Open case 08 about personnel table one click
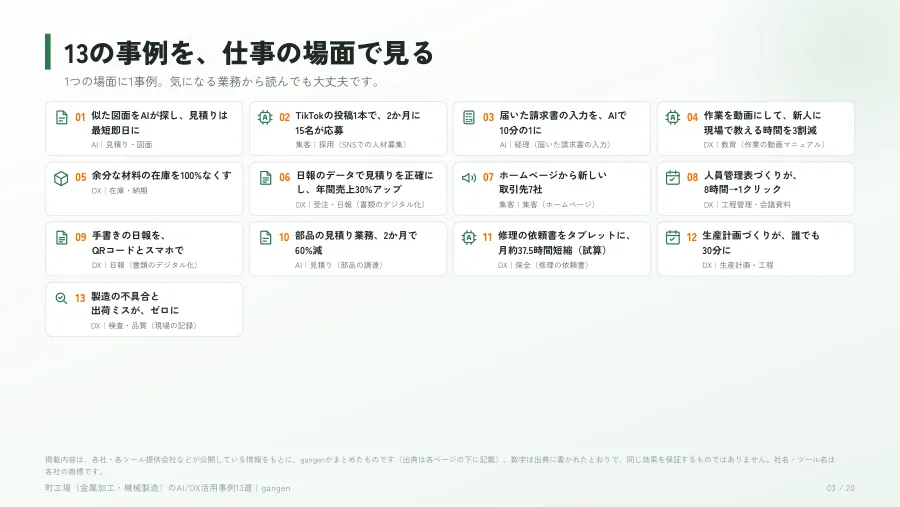 pos(755,189)
